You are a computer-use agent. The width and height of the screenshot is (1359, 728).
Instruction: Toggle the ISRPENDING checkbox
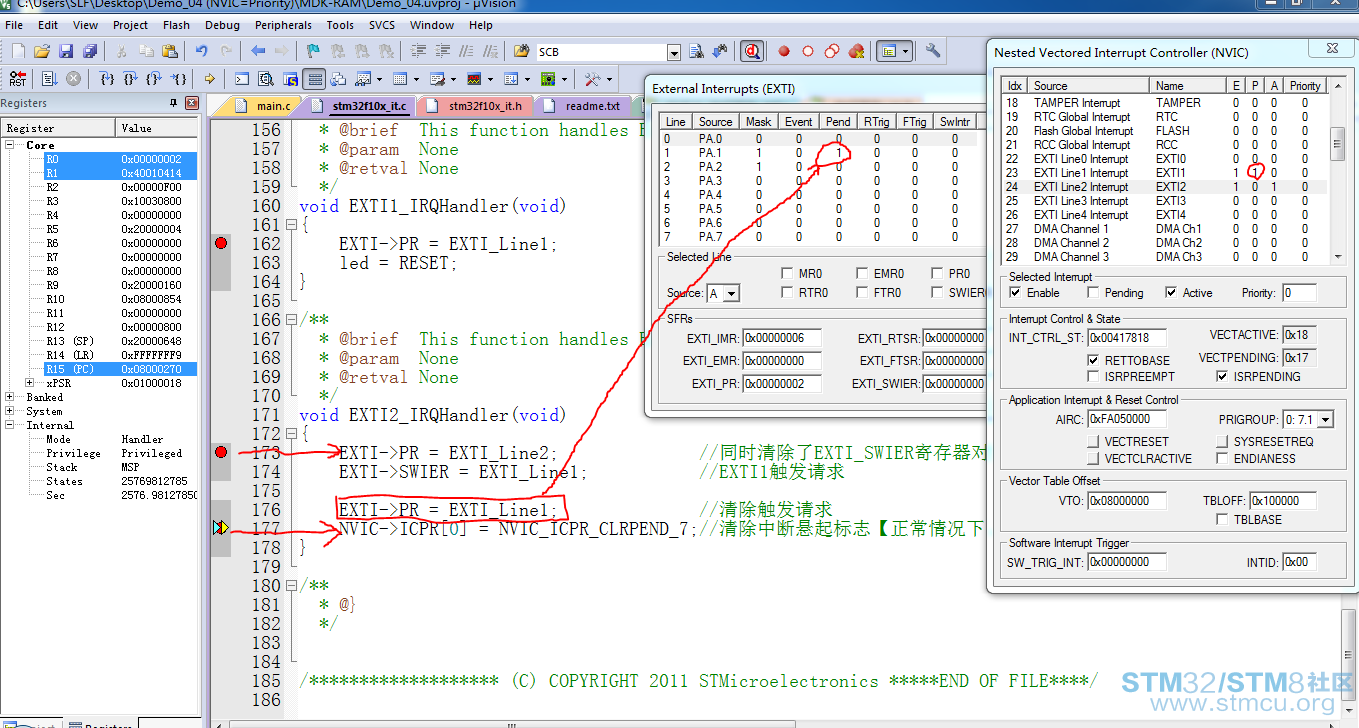(1222, 377)
